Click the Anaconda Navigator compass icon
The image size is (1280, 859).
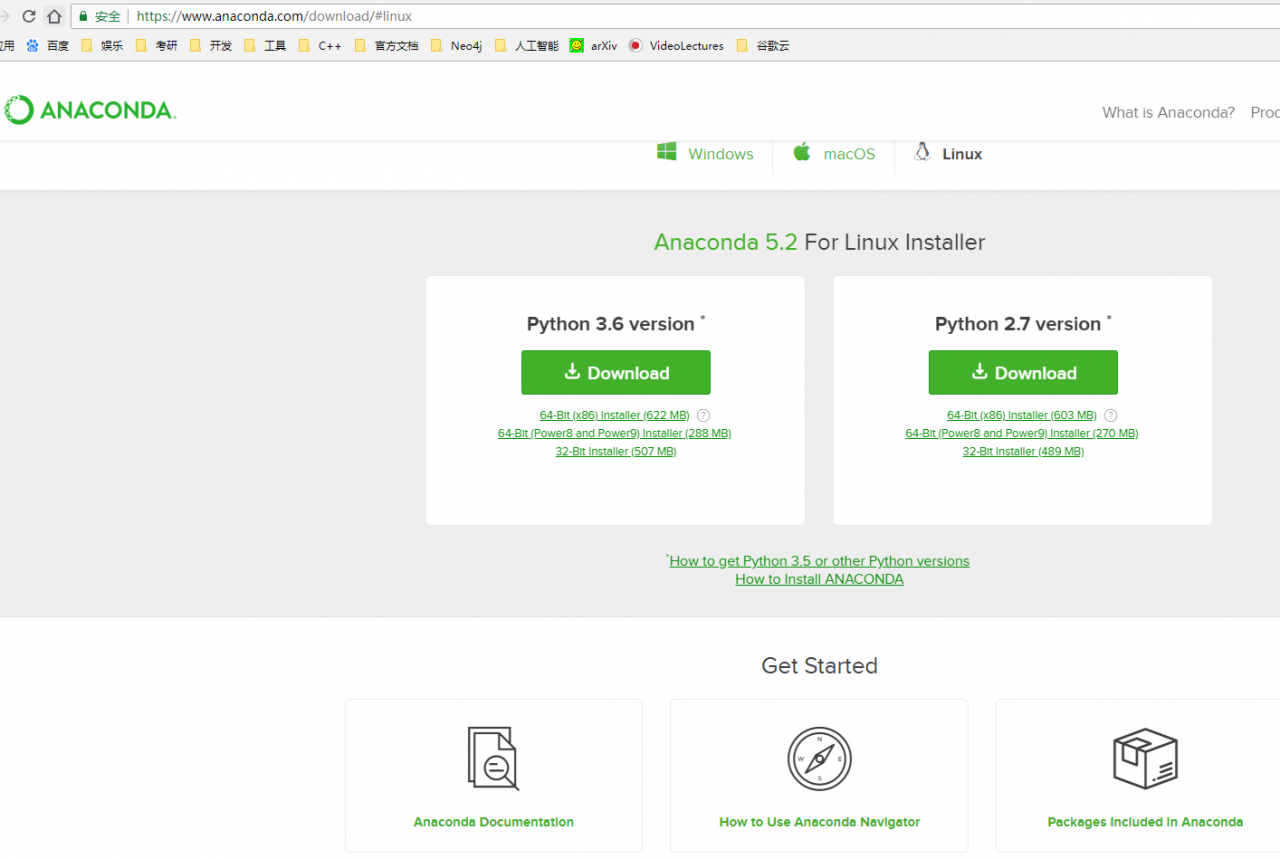819,759
